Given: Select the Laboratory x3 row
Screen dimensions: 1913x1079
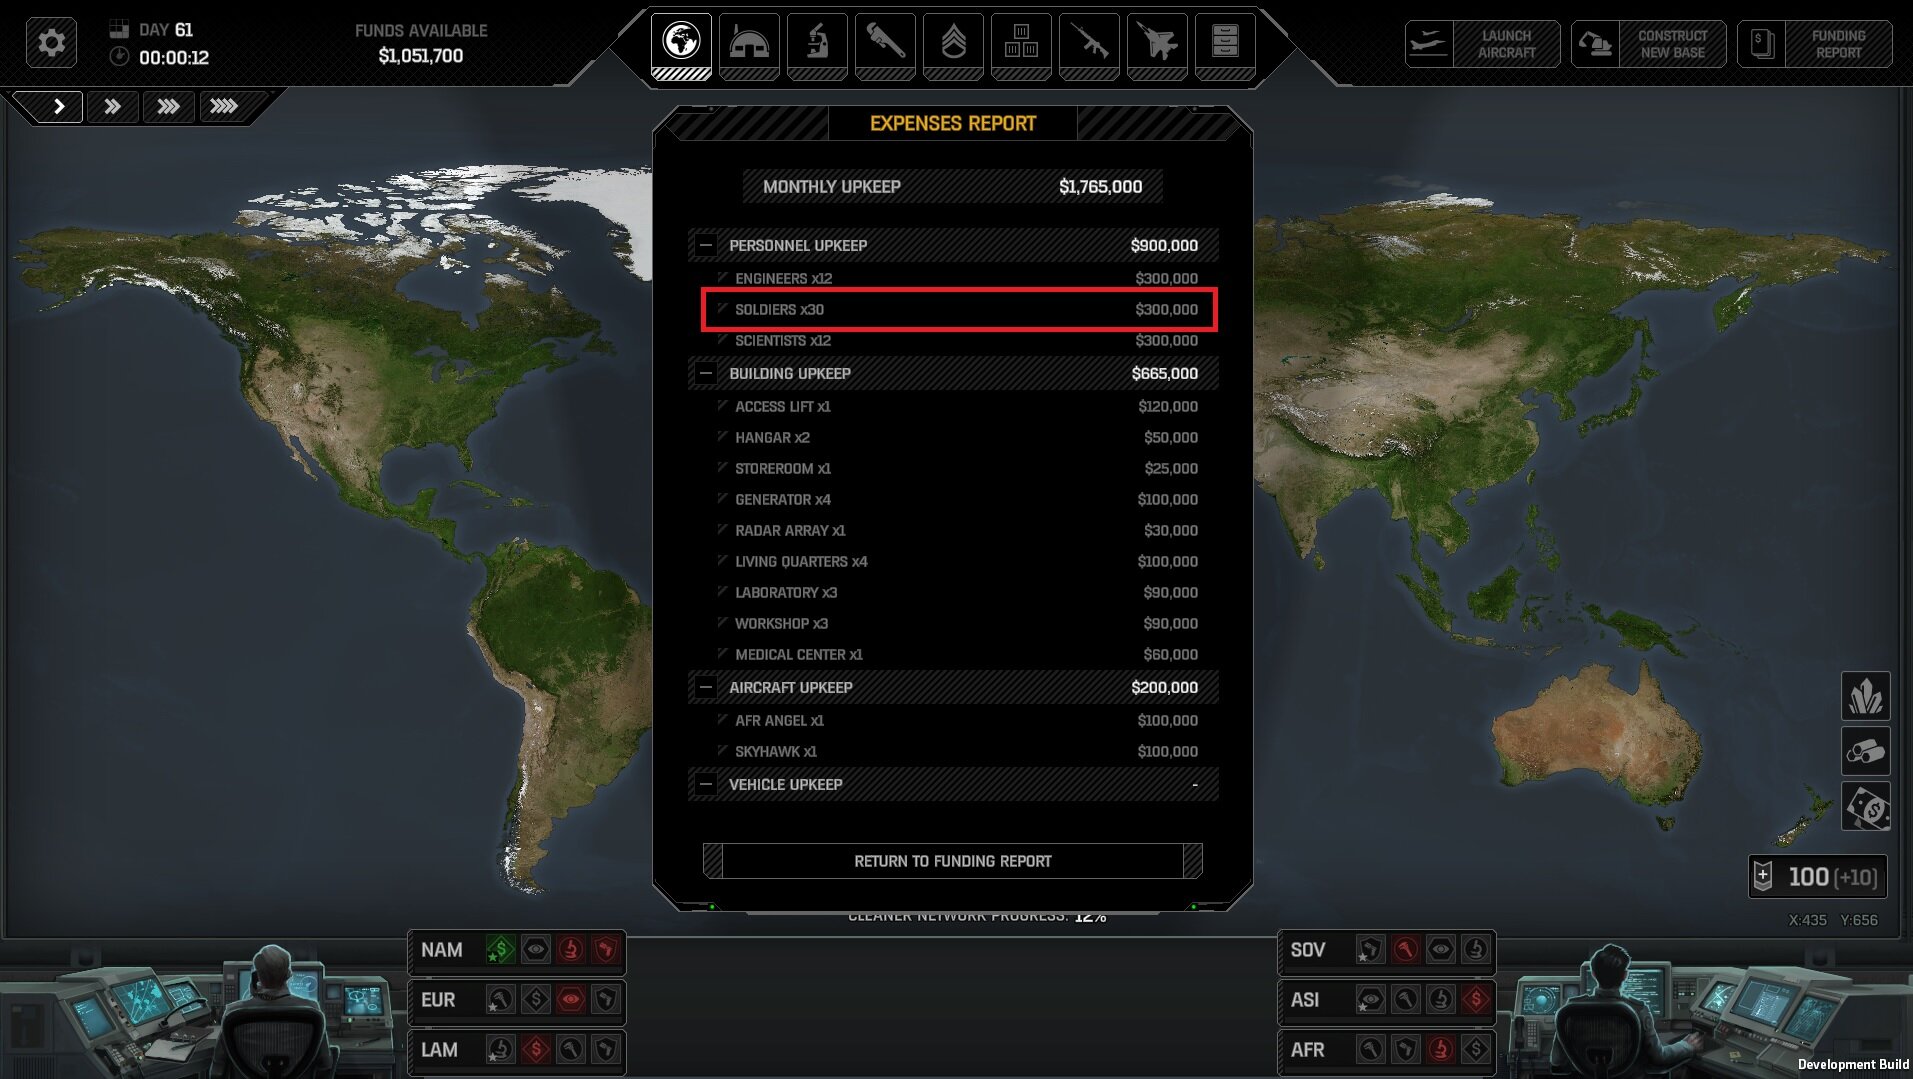Looking at the screenshot, I should click(x=958, y=592).
